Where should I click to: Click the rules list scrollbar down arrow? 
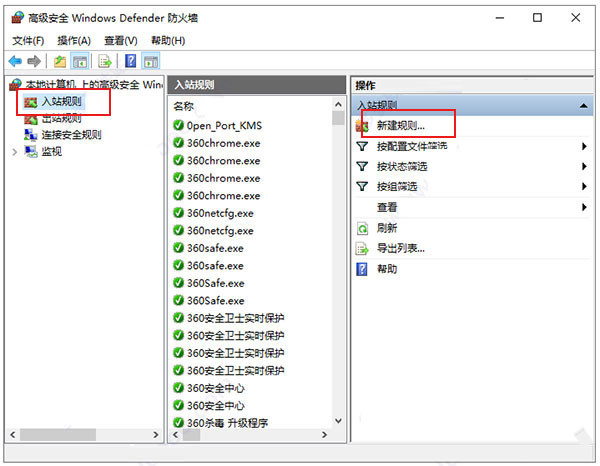click(x=337, y=421)
